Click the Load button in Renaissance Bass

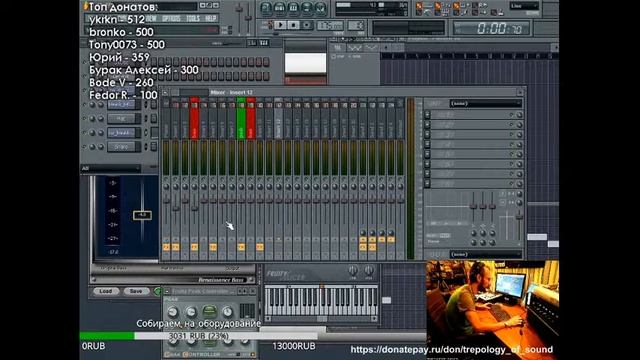[106, 291]
